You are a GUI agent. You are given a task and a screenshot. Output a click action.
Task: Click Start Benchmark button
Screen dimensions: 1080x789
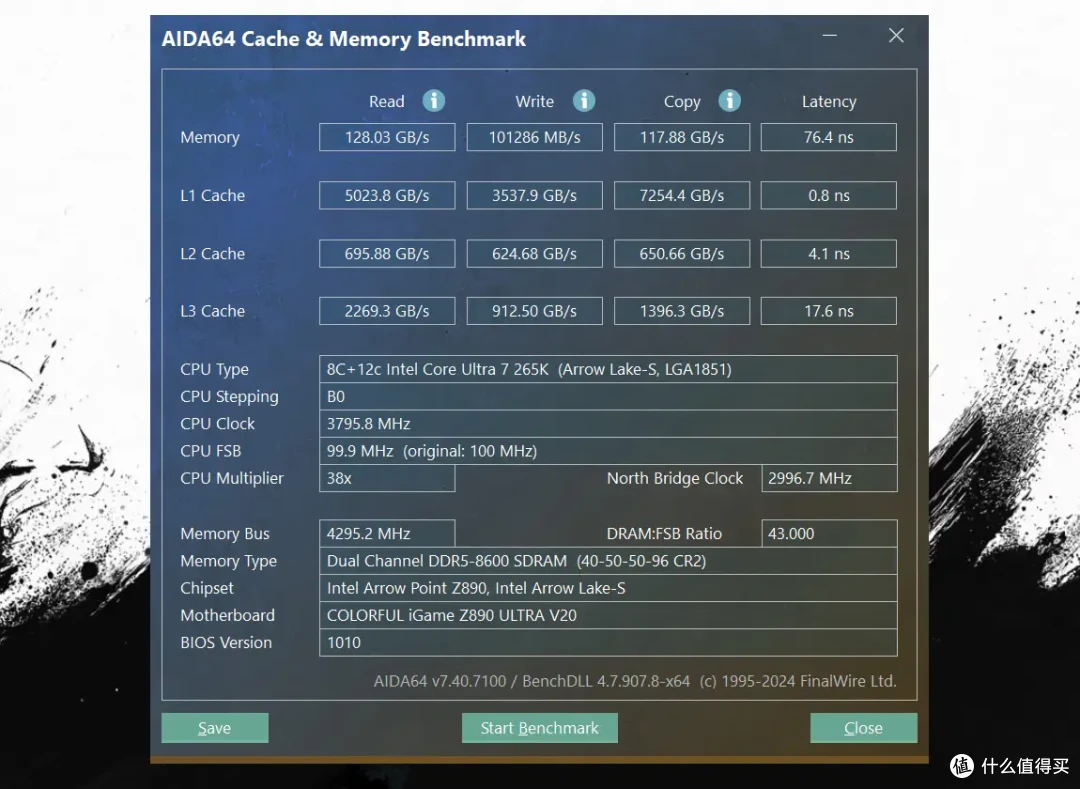tap(539, 728)
